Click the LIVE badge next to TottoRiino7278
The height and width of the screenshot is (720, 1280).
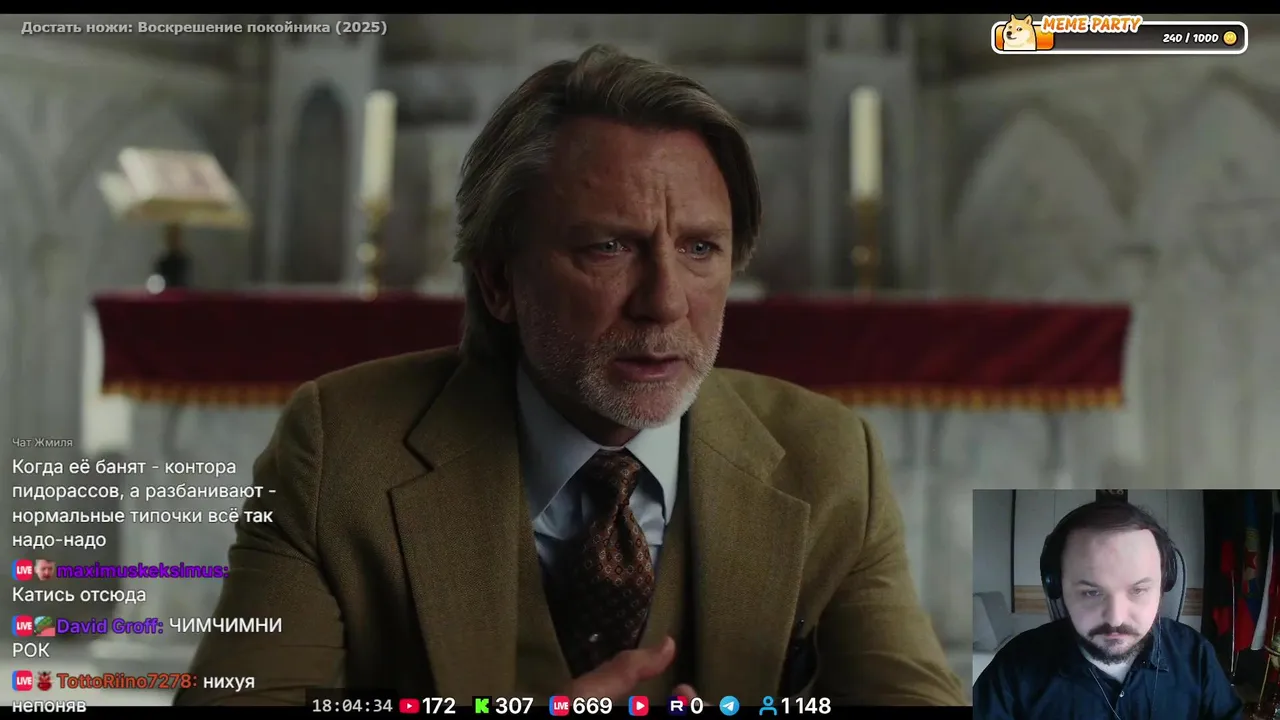[x=23, y=681]
